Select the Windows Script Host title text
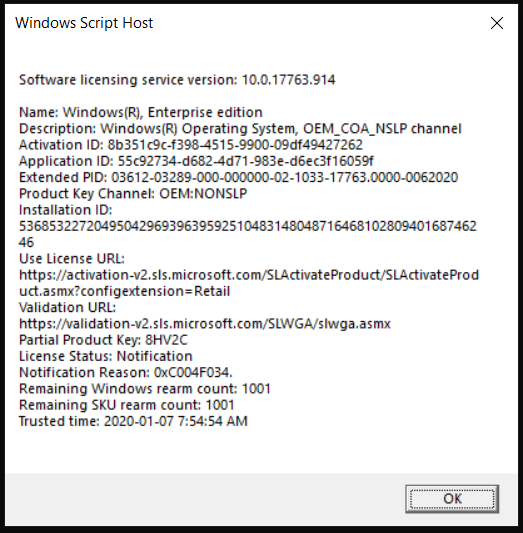The width and height of the screenshot is (523, 533). coord(84,23)
